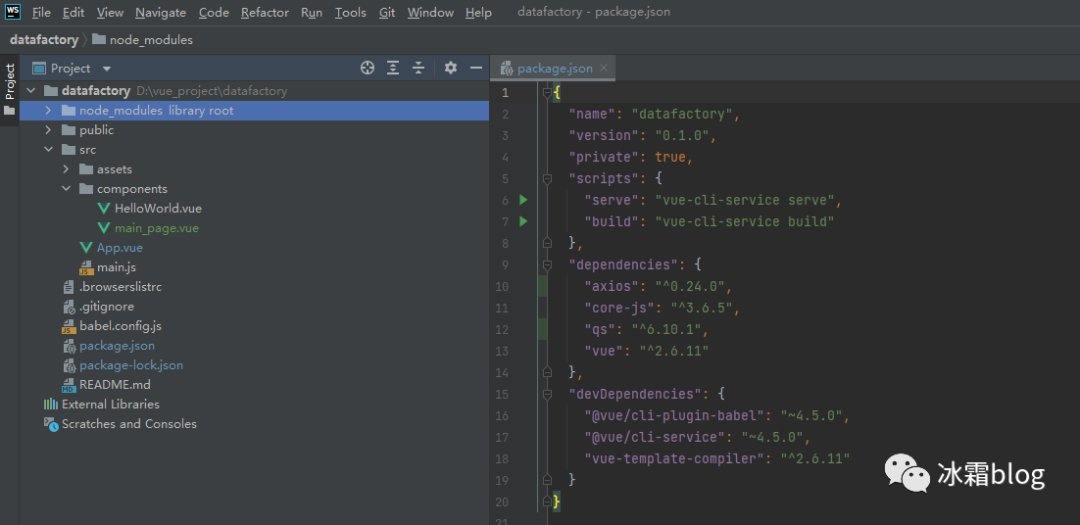Viewport: 1080px width, 525px height.
Task: Select main_page.vue in the project tree
Action: coord(156,228)
